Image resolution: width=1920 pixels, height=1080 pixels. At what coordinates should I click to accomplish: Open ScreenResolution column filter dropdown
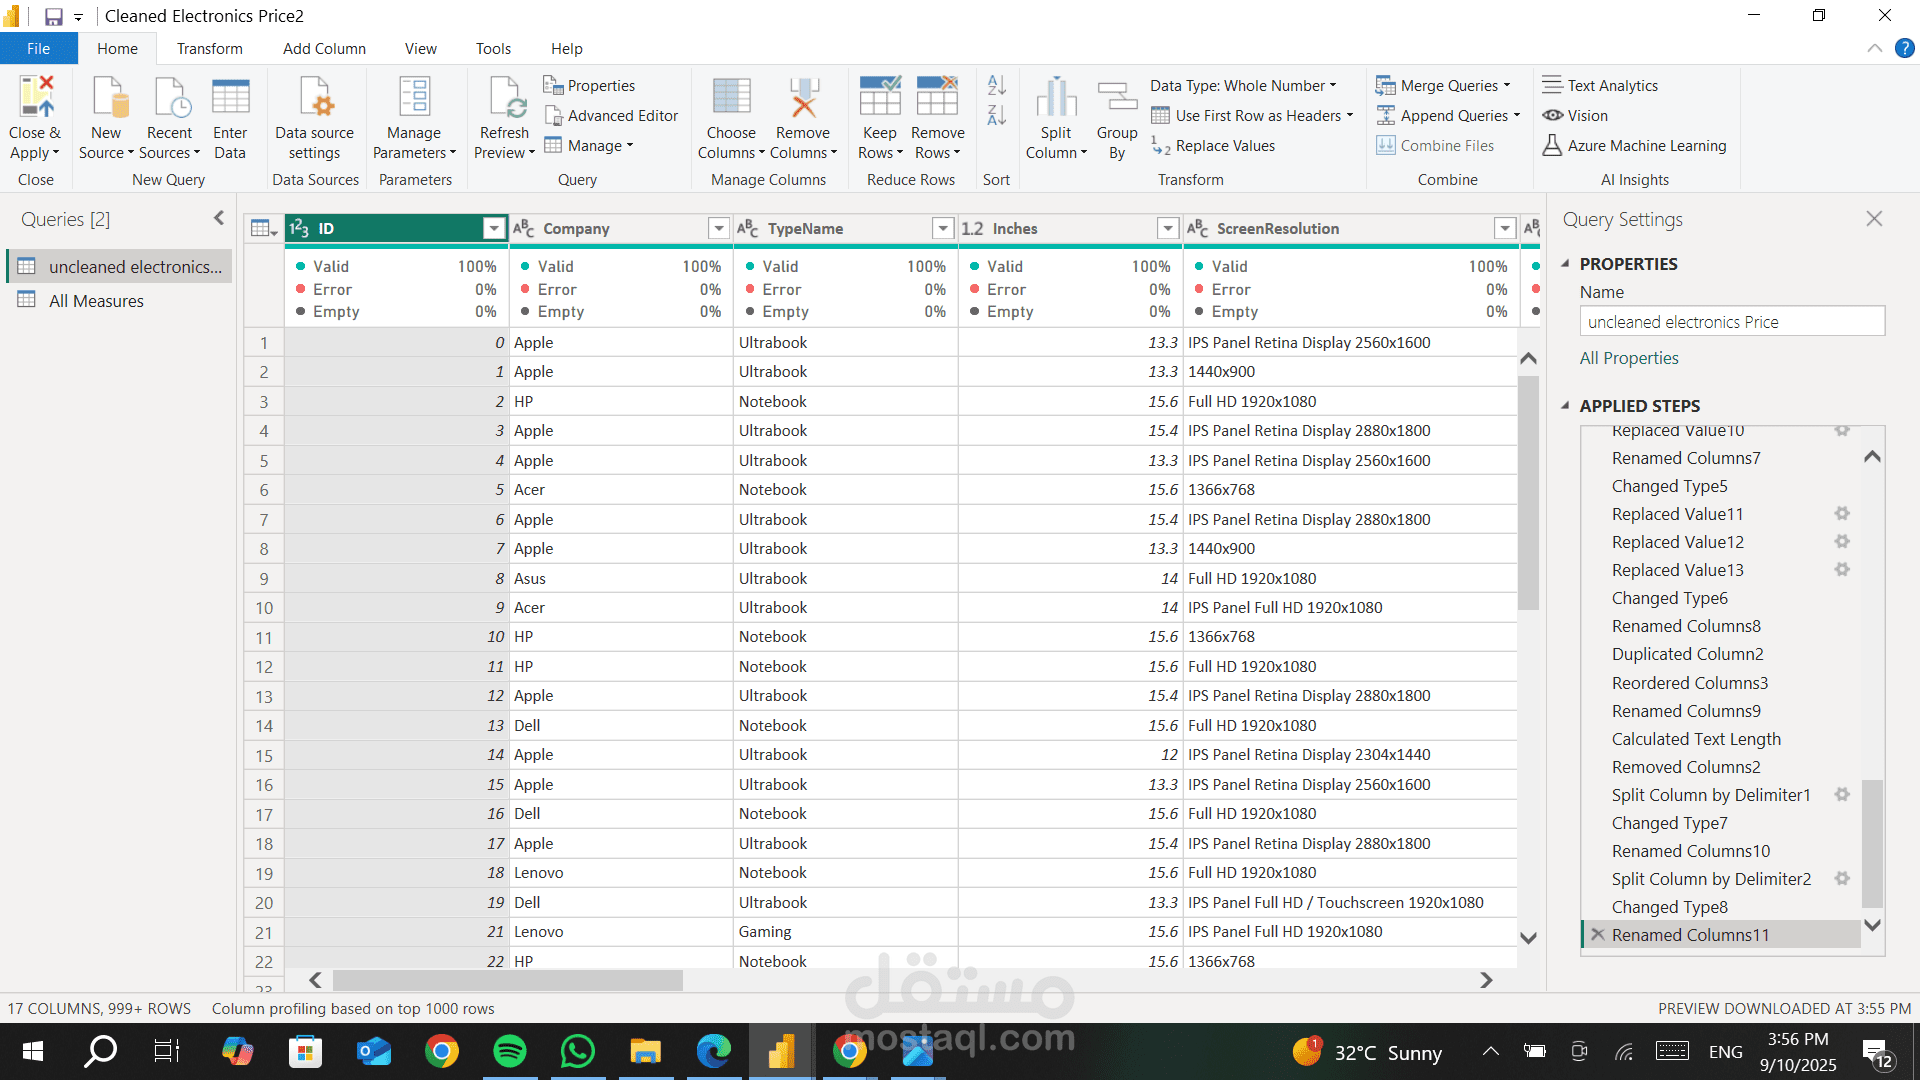[1504, 229]
